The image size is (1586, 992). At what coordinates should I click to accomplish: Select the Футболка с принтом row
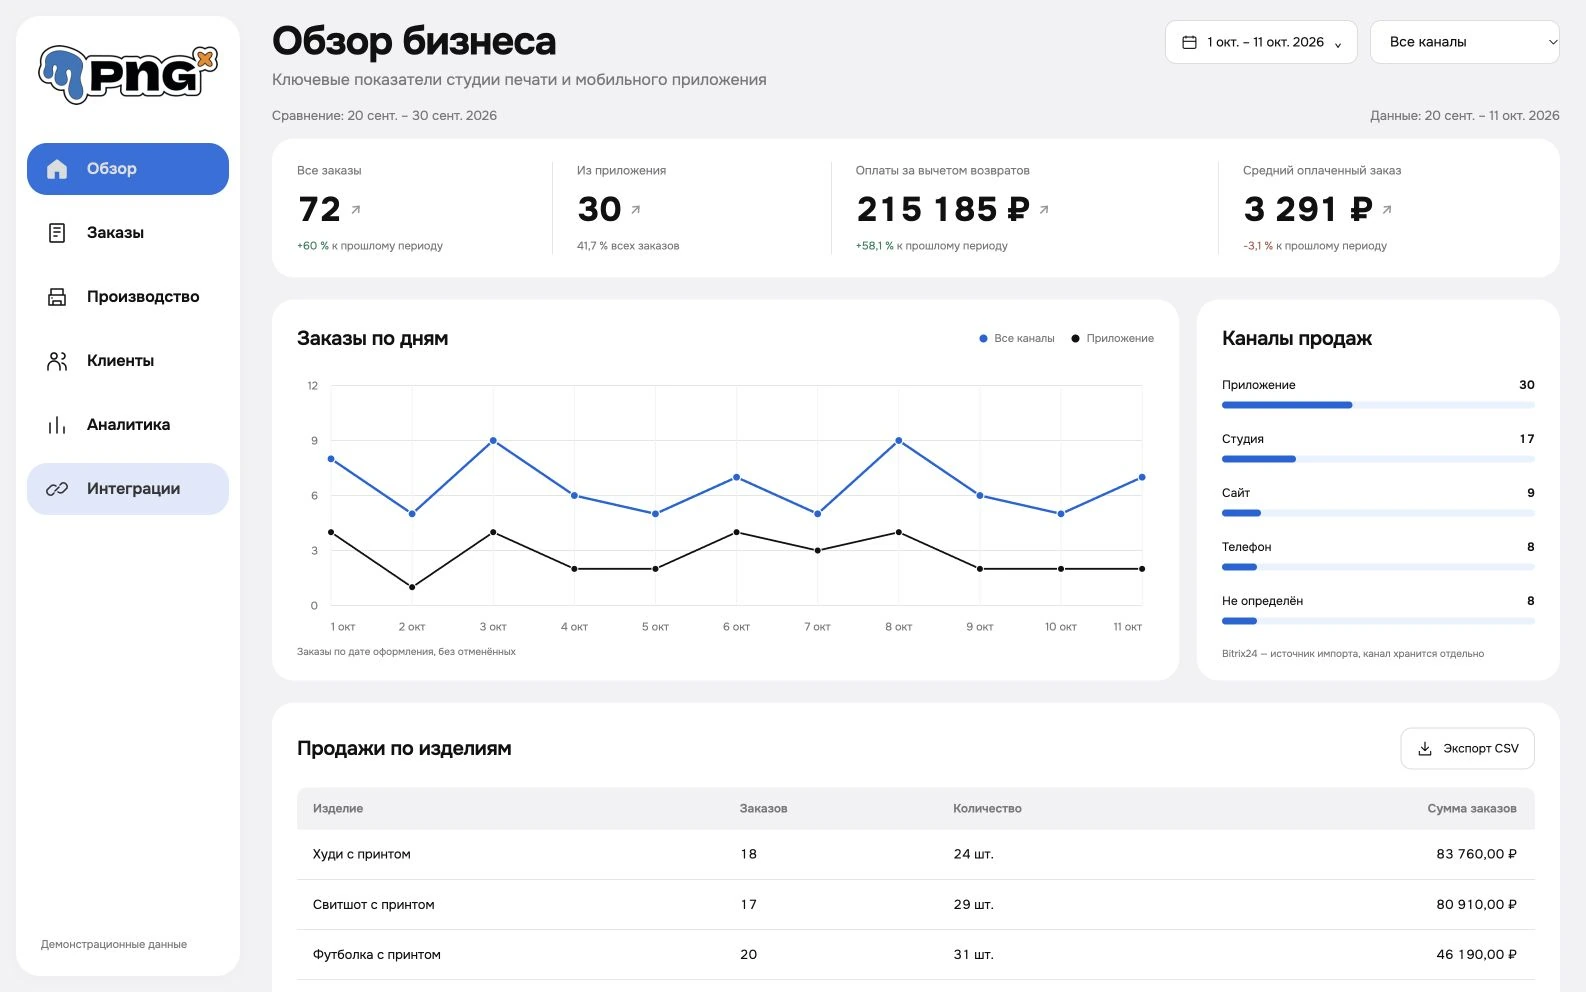[x=916, y=955]
